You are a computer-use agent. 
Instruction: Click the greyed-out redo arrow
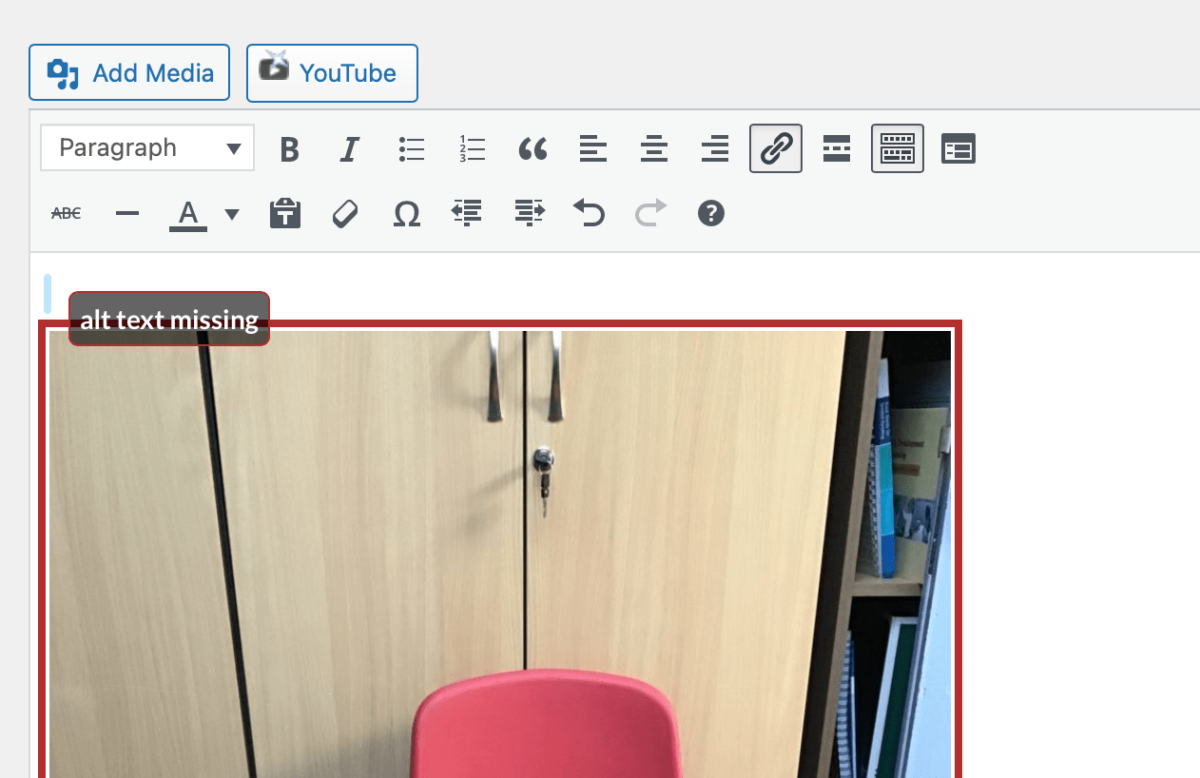pyautogui.click(x=650, y=213)
